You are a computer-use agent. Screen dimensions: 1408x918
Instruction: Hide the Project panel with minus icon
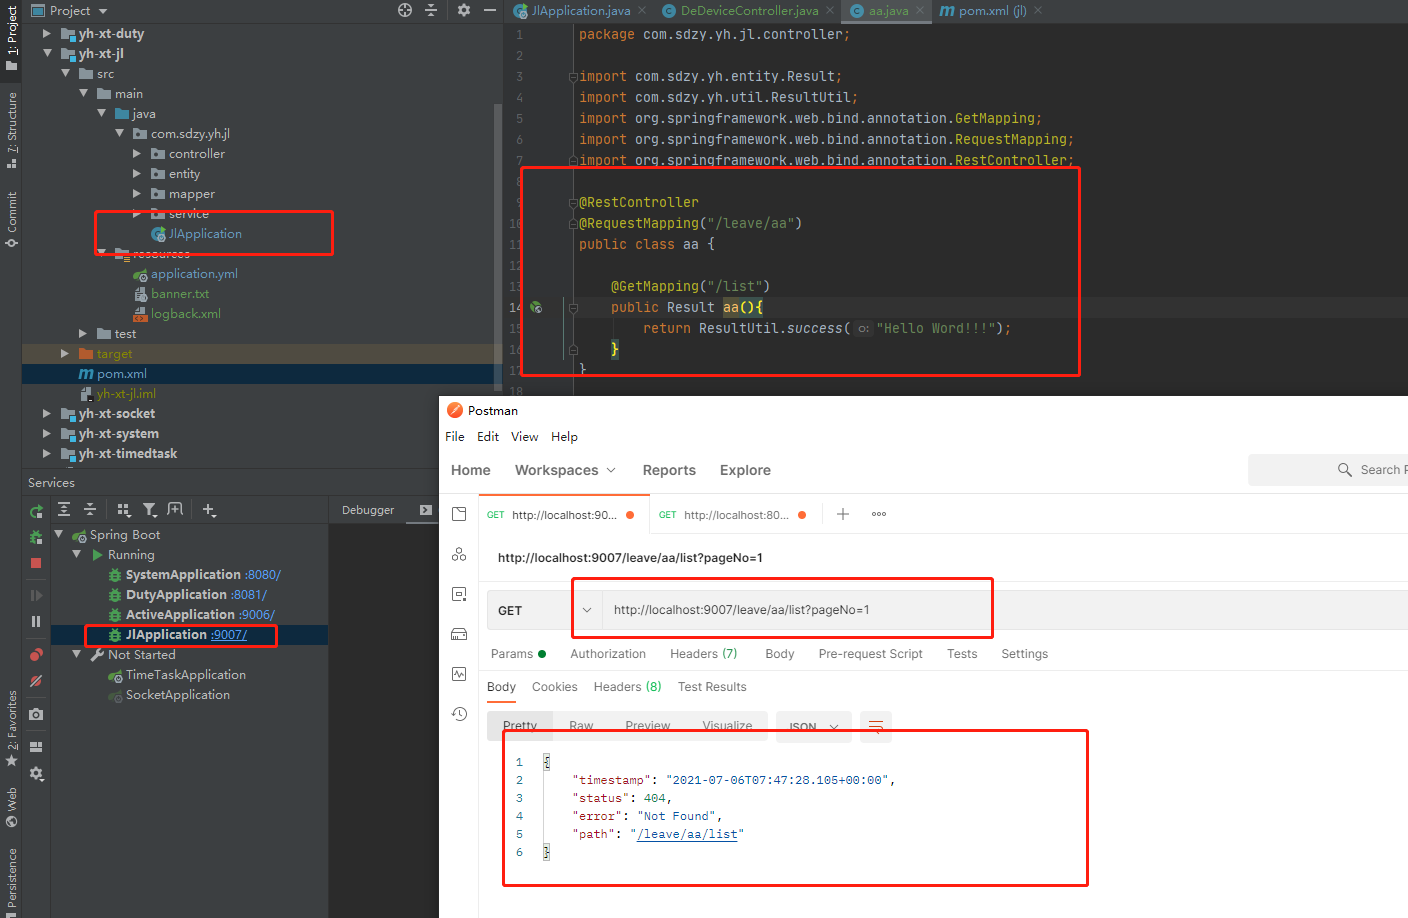(490, 10)
